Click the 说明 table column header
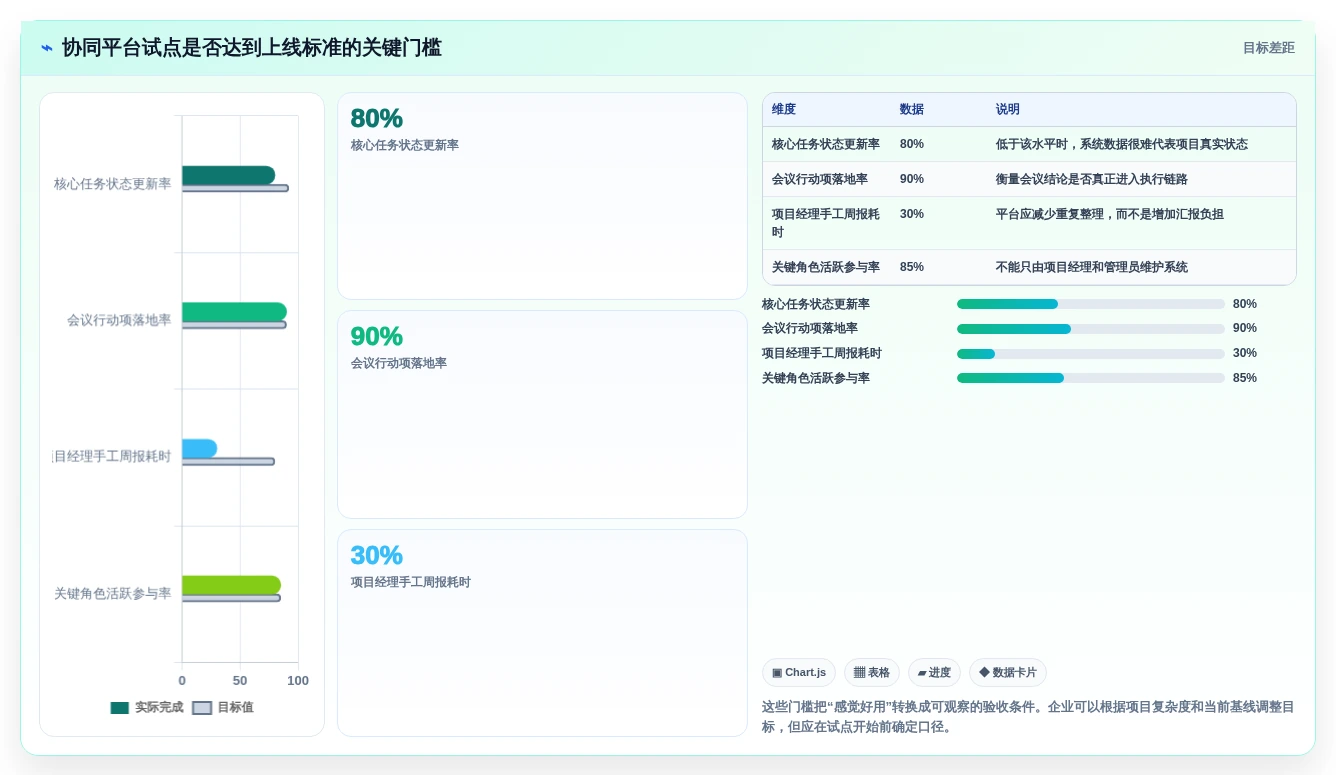 (1008, 110)
